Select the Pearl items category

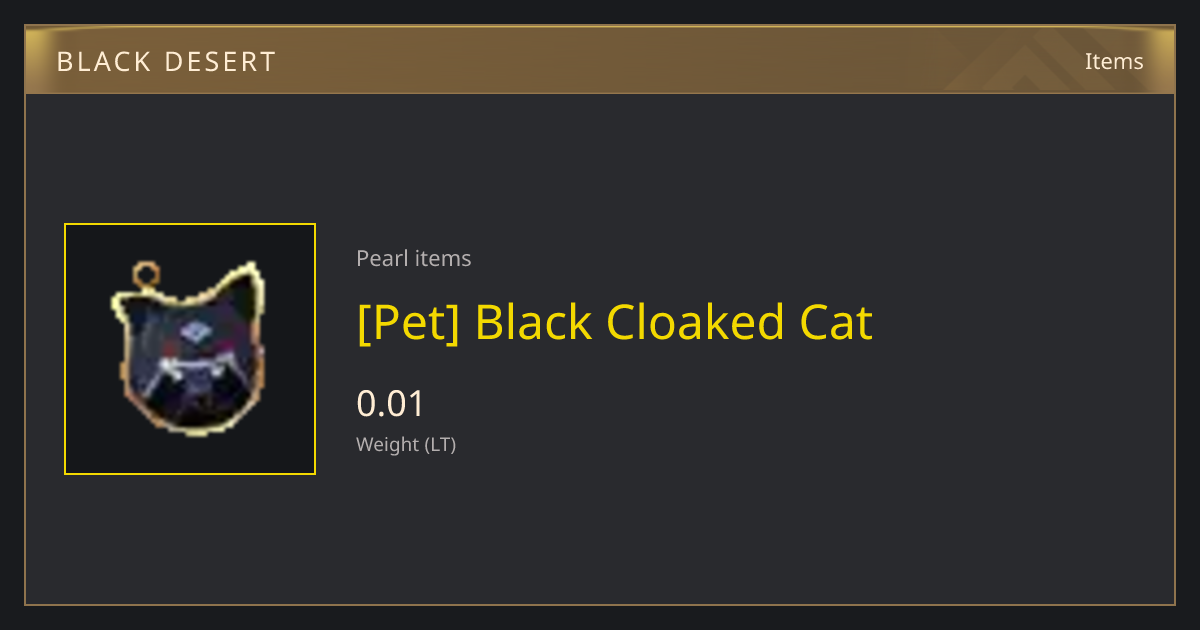414,258
